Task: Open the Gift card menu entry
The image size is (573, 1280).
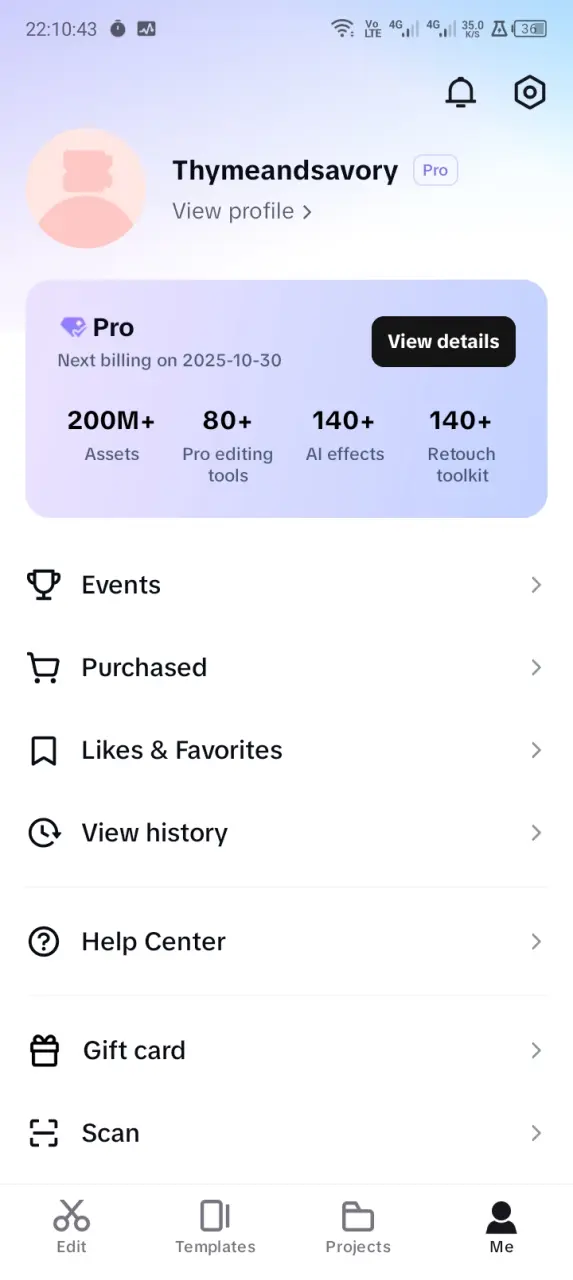Action: [x=286, y=1050]
